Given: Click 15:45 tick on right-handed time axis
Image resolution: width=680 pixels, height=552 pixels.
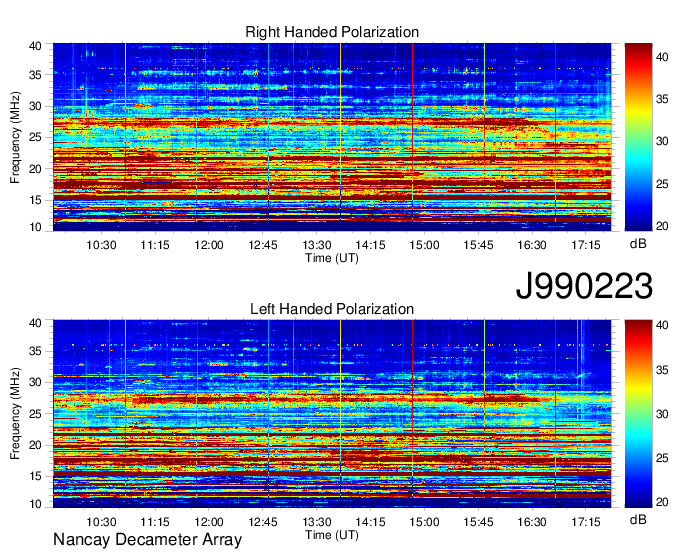Looking at the screenshot, I should click(x=478, y=245).
